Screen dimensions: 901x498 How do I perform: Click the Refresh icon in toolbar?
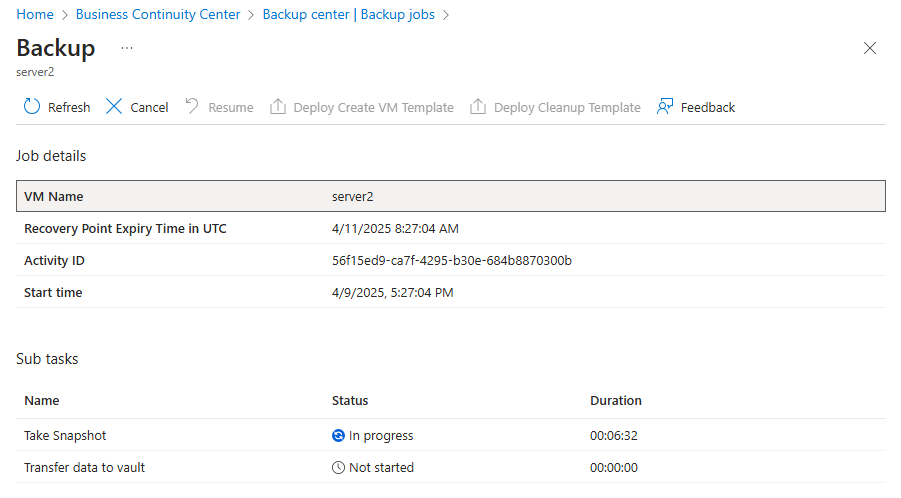click(x=32, y=107)
